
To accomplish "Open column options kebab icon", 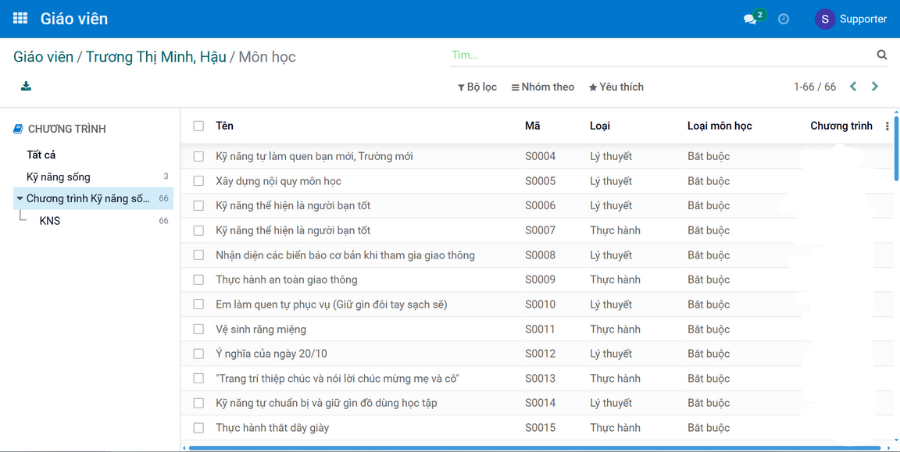I will click(887, 126).
